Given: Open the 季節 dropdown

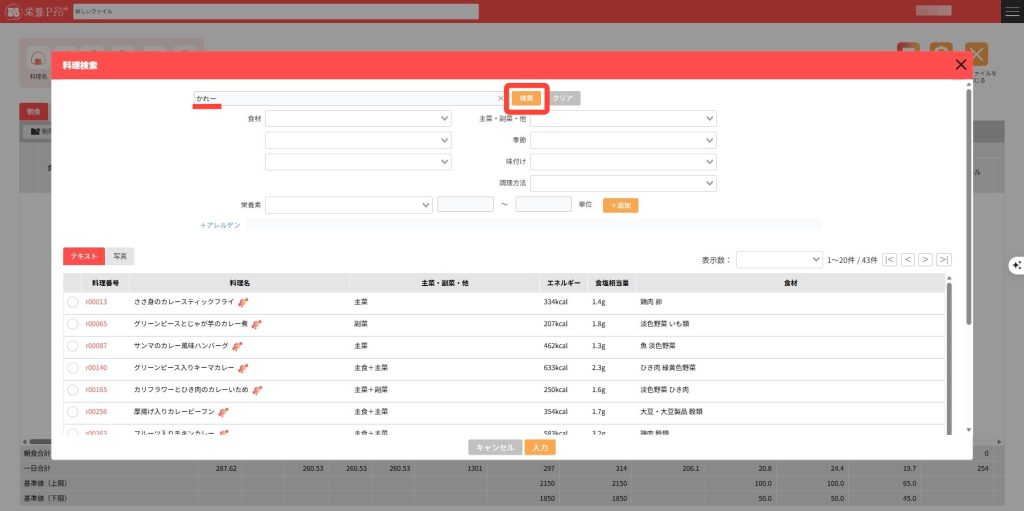Looking at the screenshot, I should tap(623, 140).
